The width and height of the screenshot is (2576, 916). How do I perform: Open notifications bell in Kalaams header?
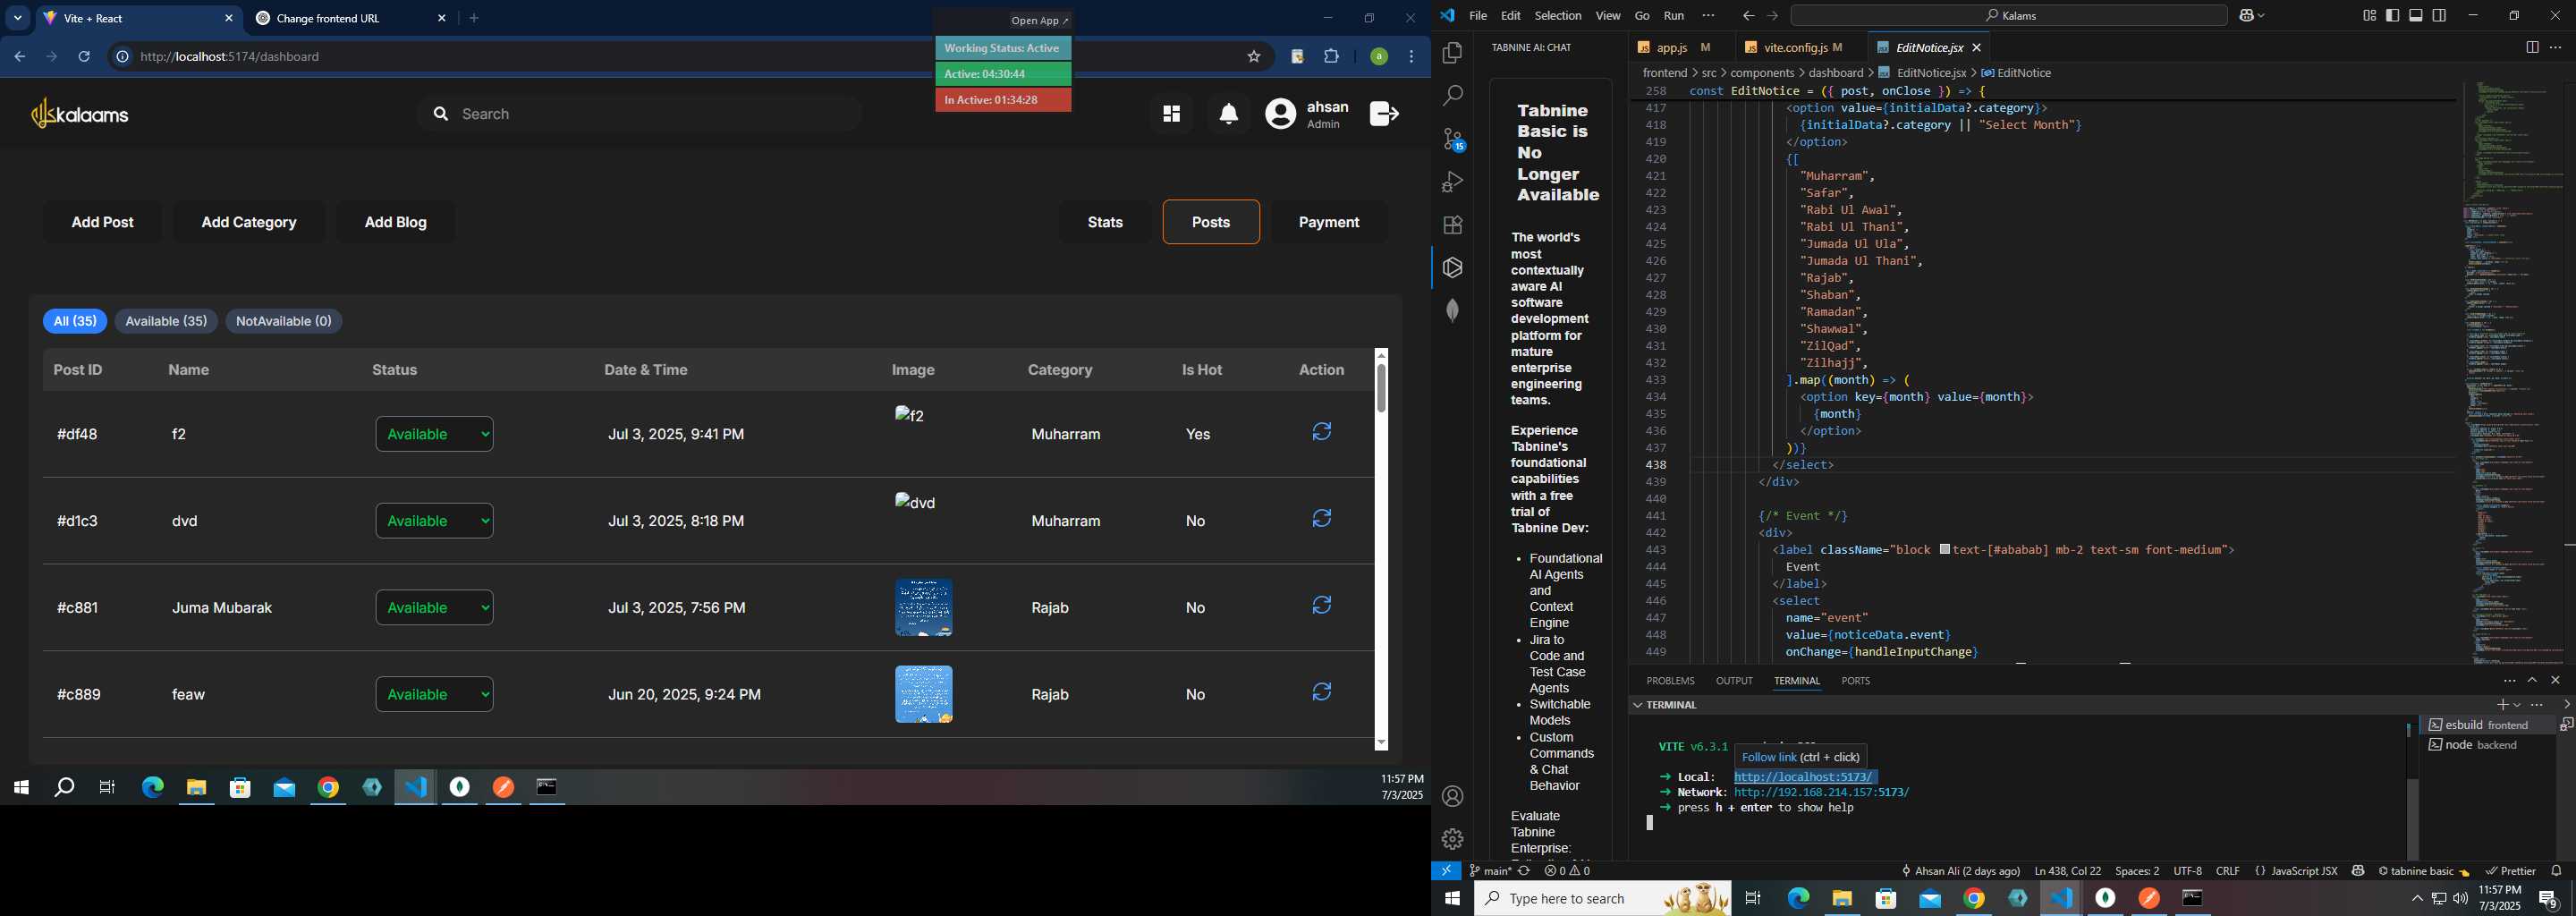1228,115
